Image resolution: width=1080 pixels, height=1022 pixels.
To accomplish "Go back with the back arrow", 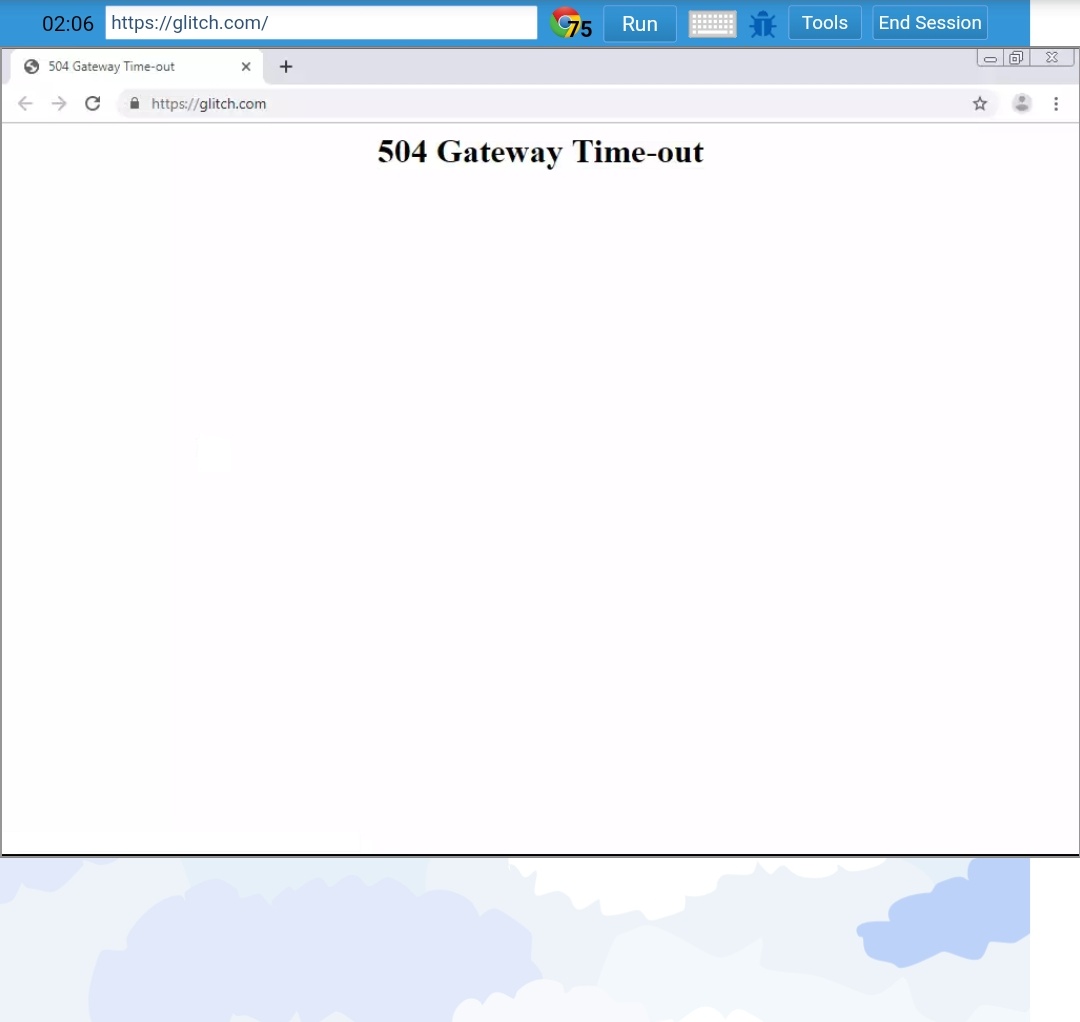I will pos(25,103).
